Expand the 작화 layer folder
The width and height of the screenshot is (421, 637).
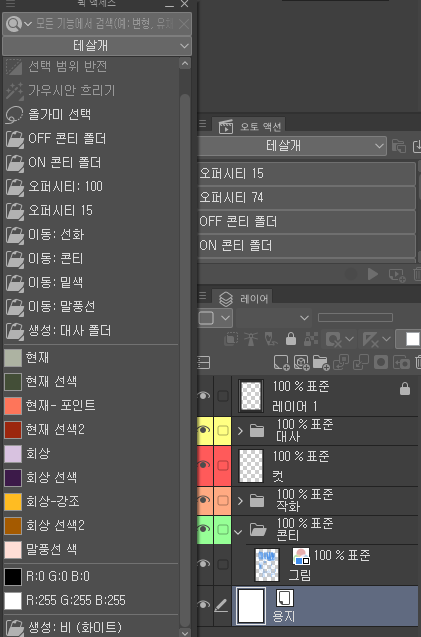[x=240, y=500]
